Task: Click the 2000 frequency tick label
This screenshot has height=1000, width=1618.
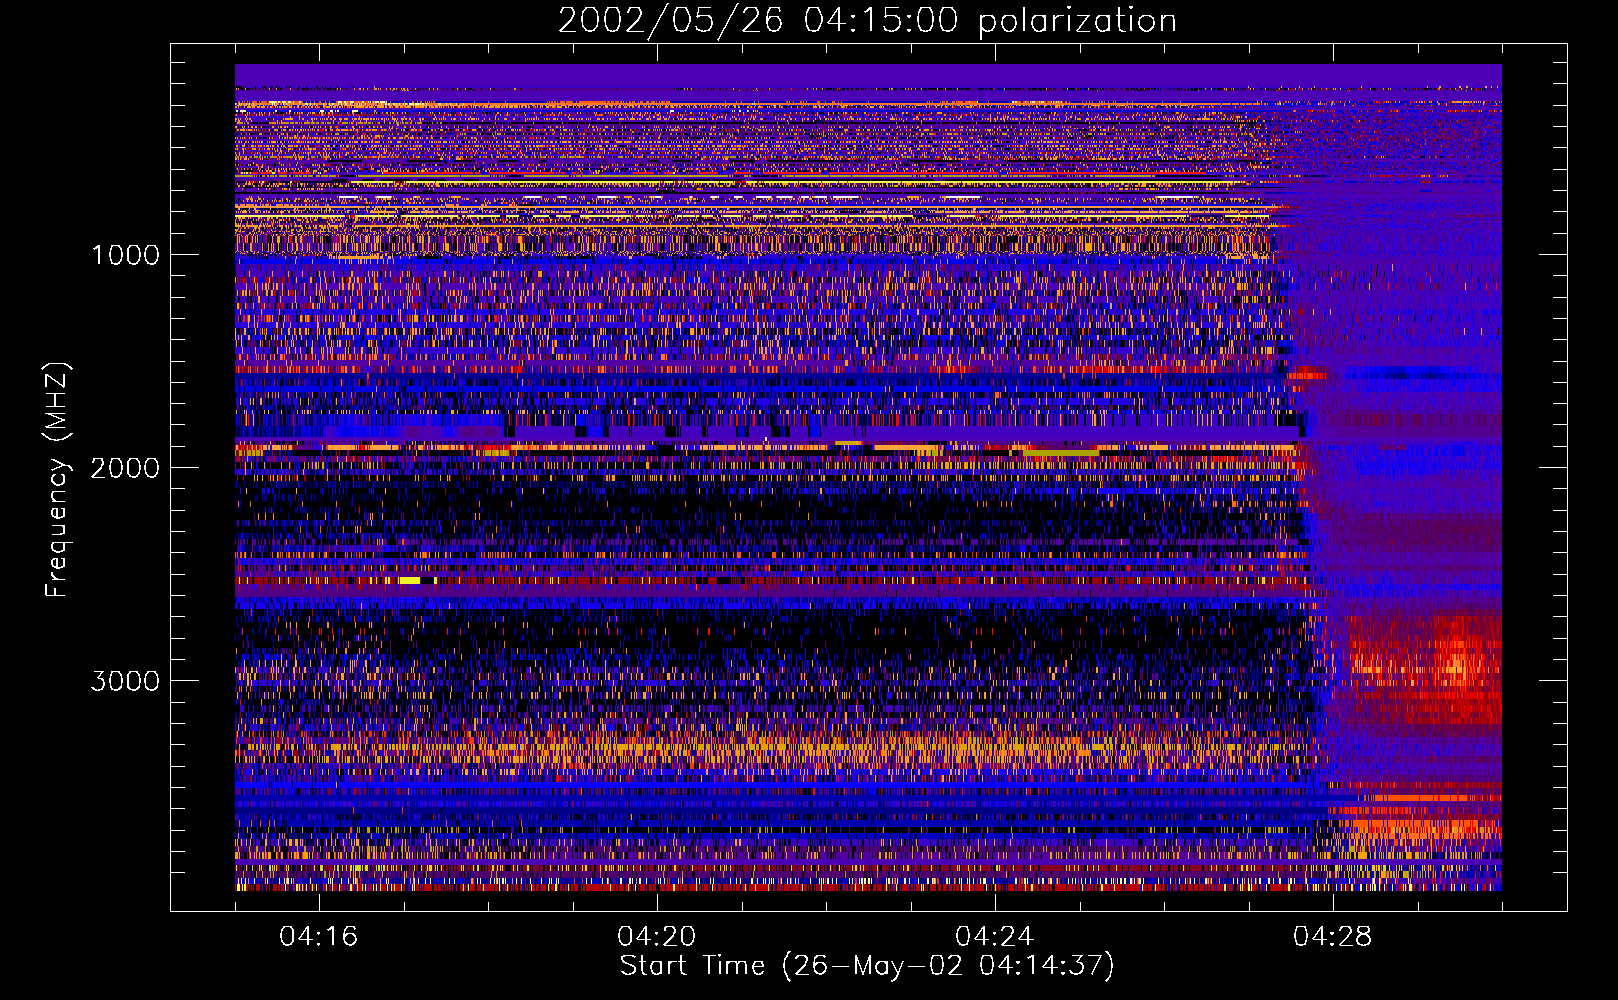Action: pyautogui.click(x=125, y=468)
